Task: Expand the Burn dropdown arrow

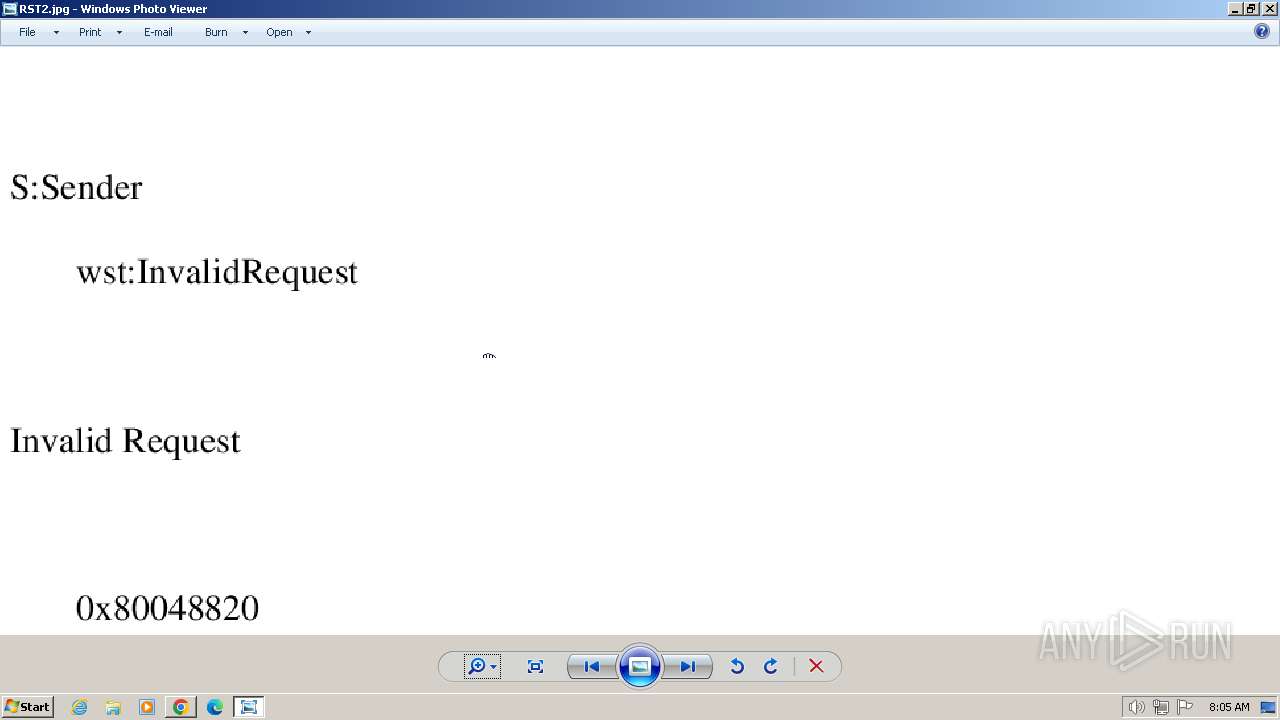Action: coord(245,33)
